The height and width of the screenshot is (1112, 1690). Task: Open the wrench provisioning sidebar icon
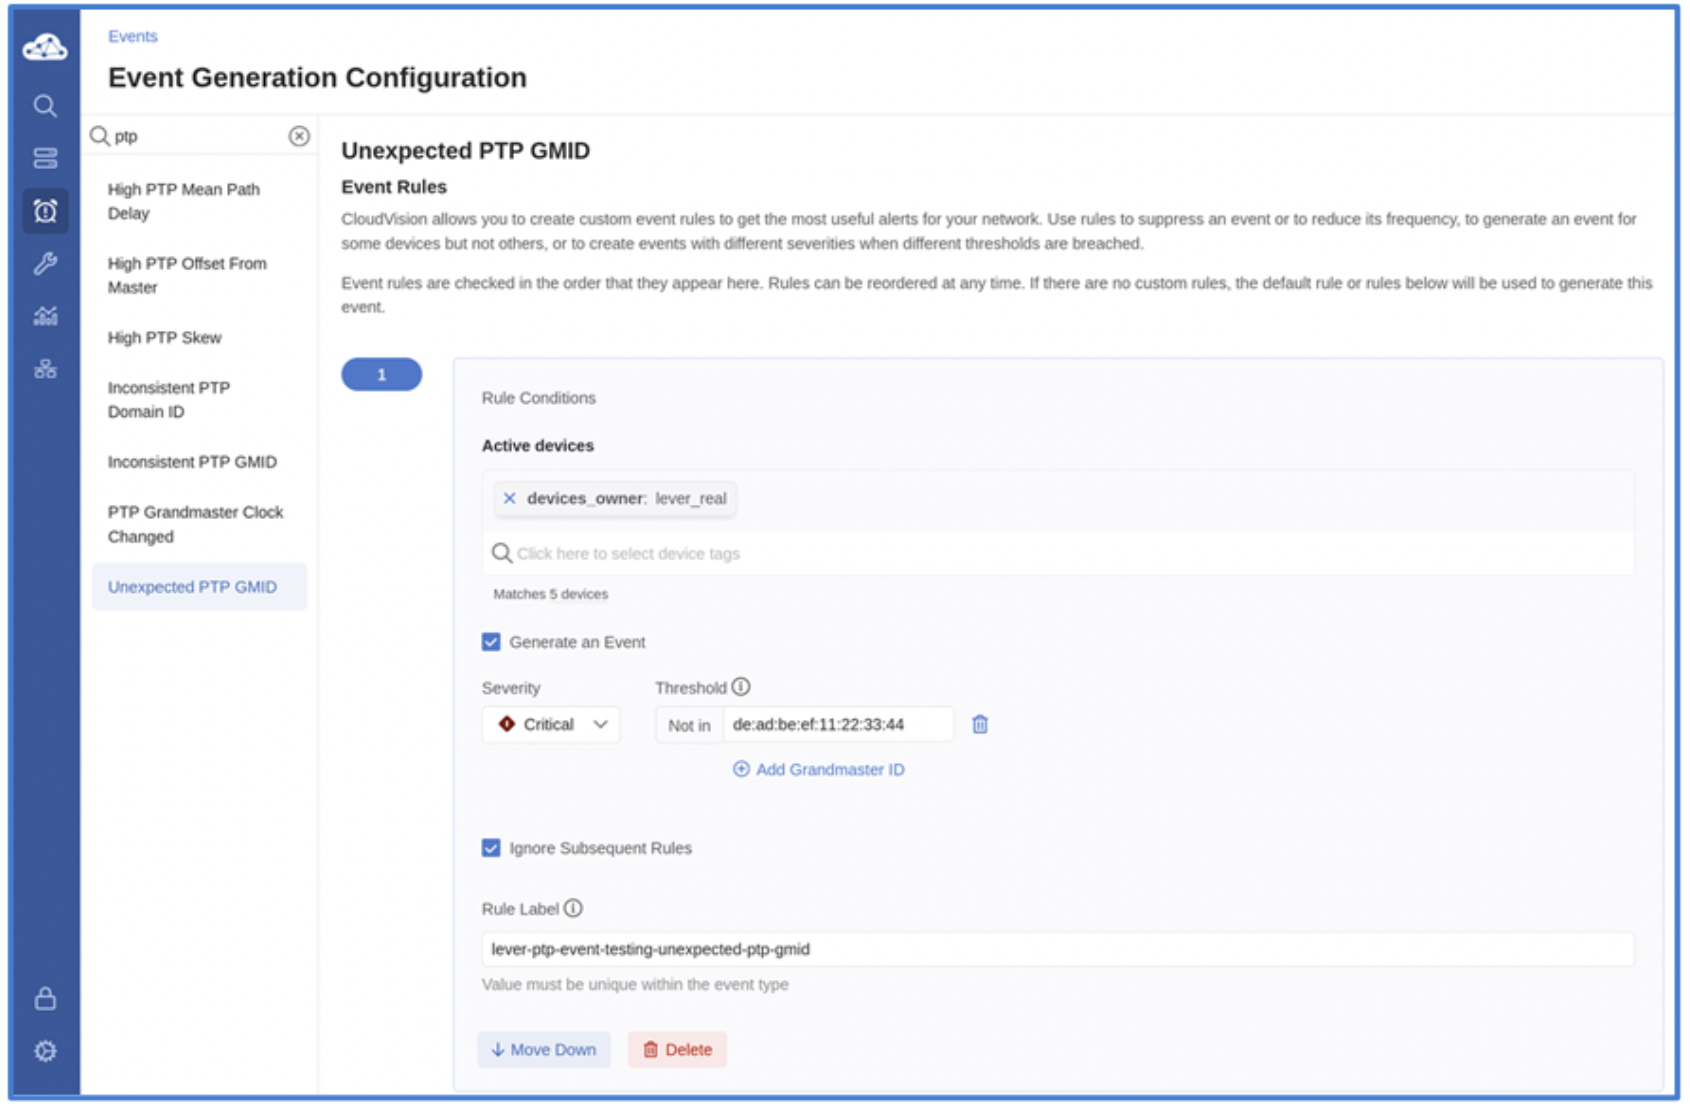tap(45, 264)
